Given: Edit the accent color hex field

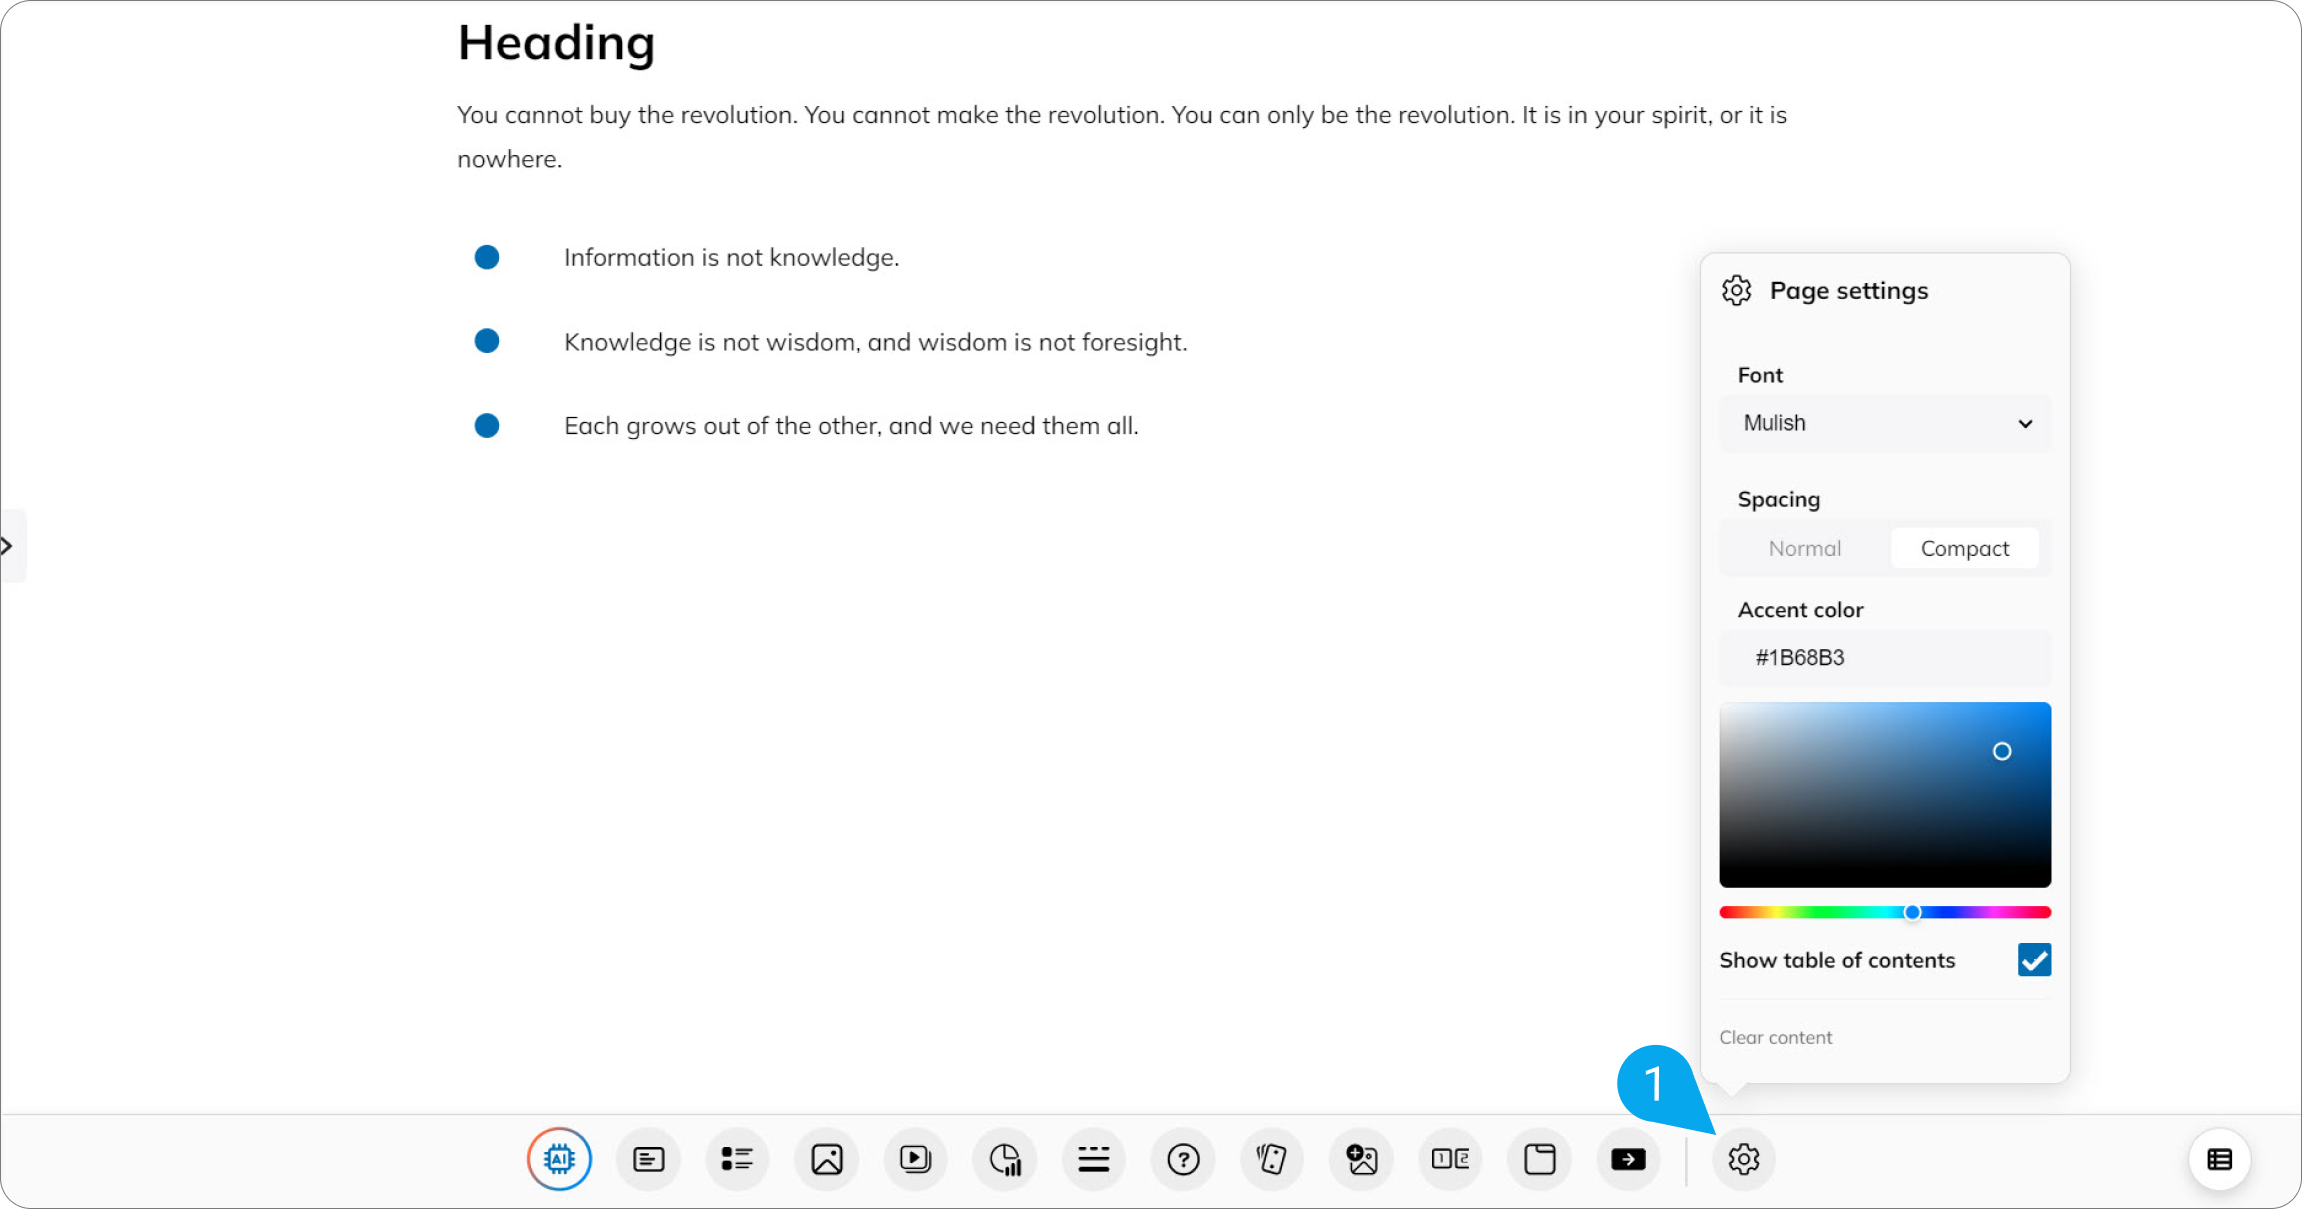Looking at the screenshot, I should [1885, 657].
